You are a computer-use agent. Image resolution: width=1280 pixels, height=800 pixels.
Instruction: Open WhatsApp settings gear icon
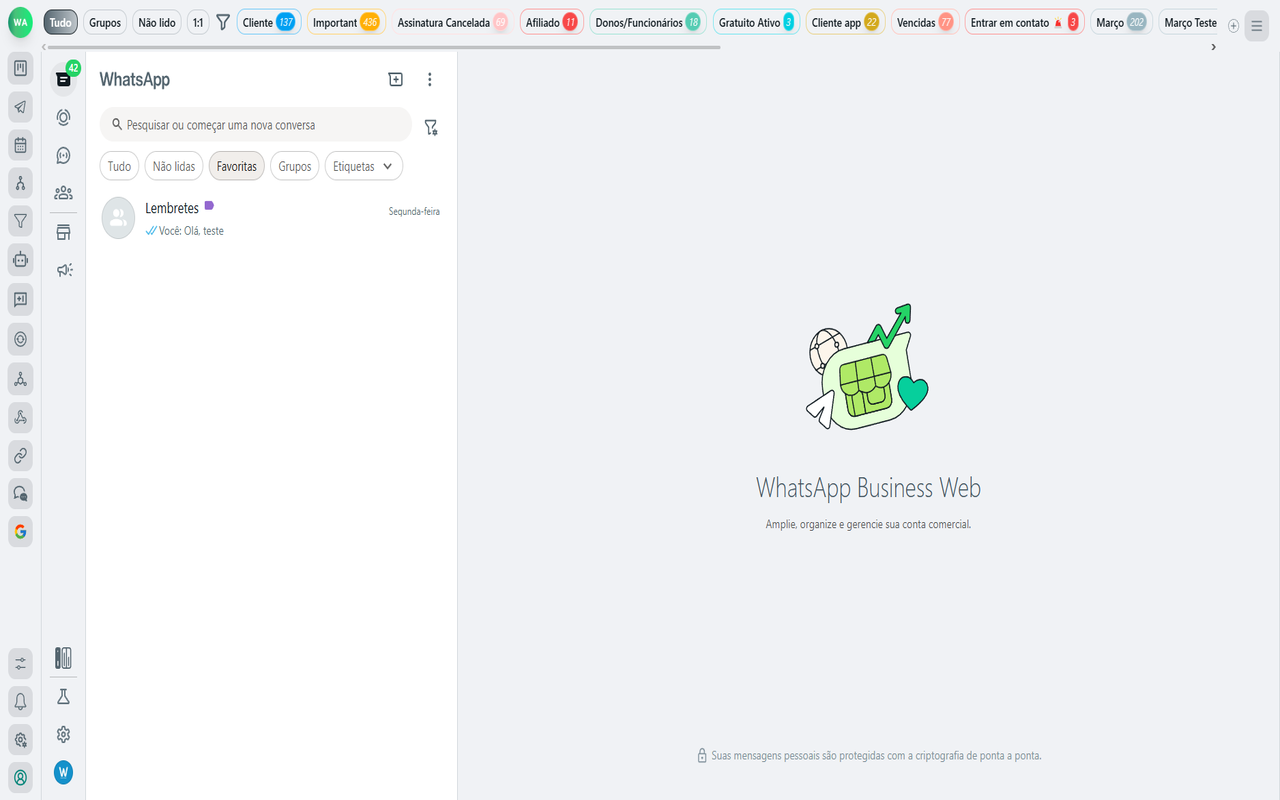(64, 735)
